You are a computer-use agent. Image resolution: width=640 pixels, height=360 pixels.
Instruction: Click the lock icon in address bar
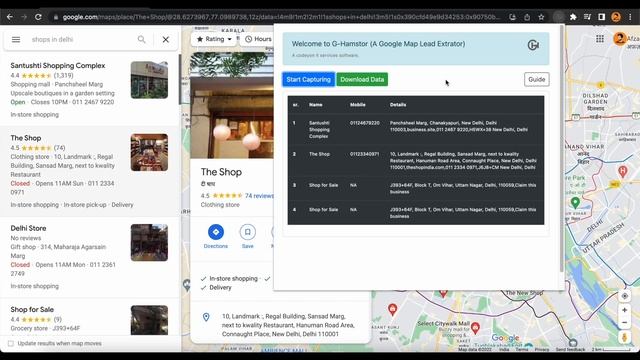coord(56,17)
